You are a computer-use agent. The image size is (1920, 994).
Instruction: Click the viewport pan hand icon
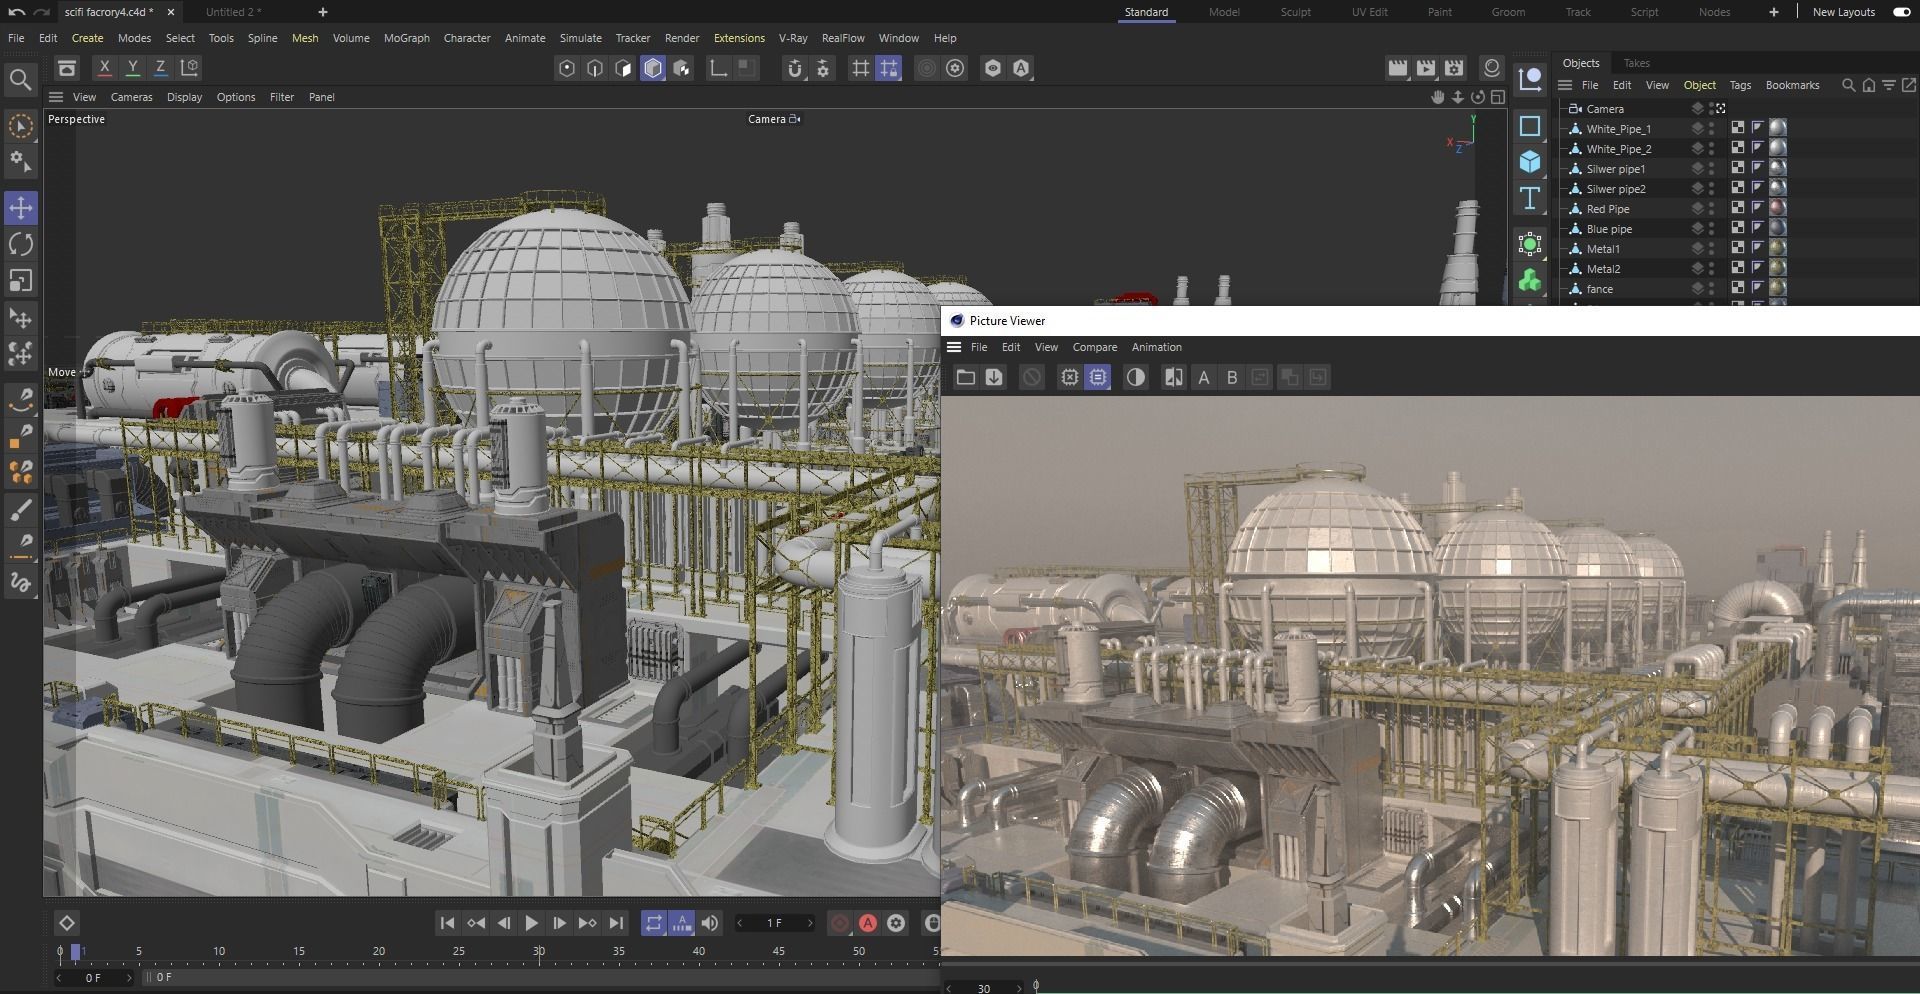pyautogui.click(x=1438, y=97)
